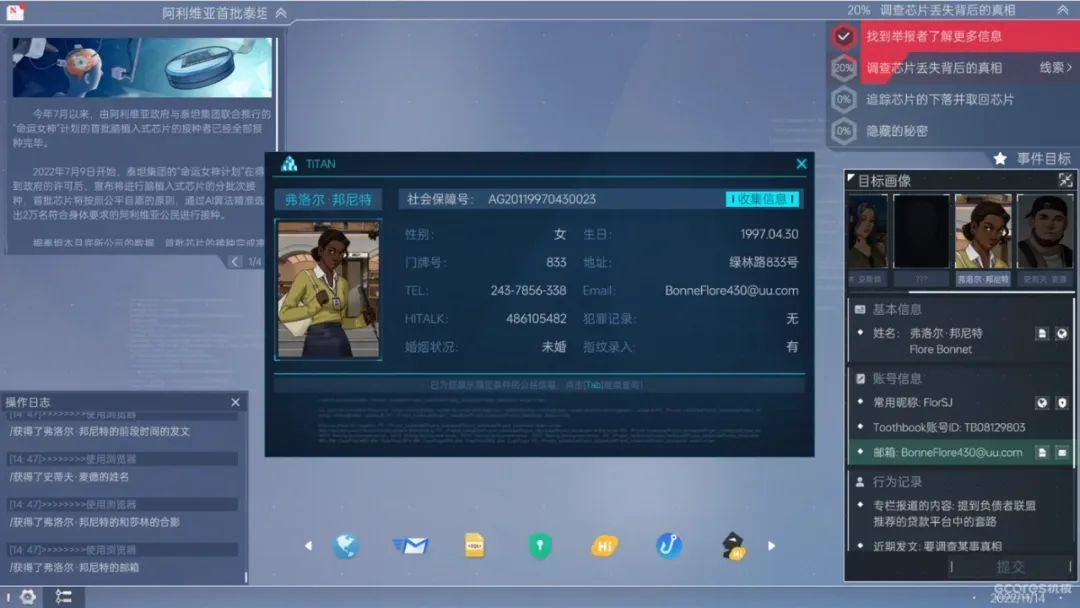This screenshot has height=608, width=1080.
Task: Close the TITAN window
Action: [x=801, y=164]
